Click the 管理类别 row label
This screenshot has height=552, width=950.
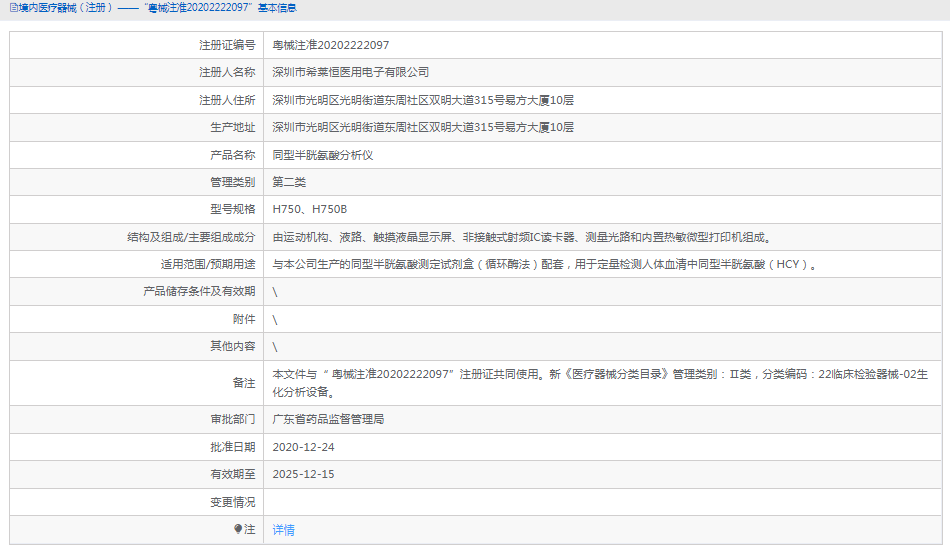click(233, 182)
